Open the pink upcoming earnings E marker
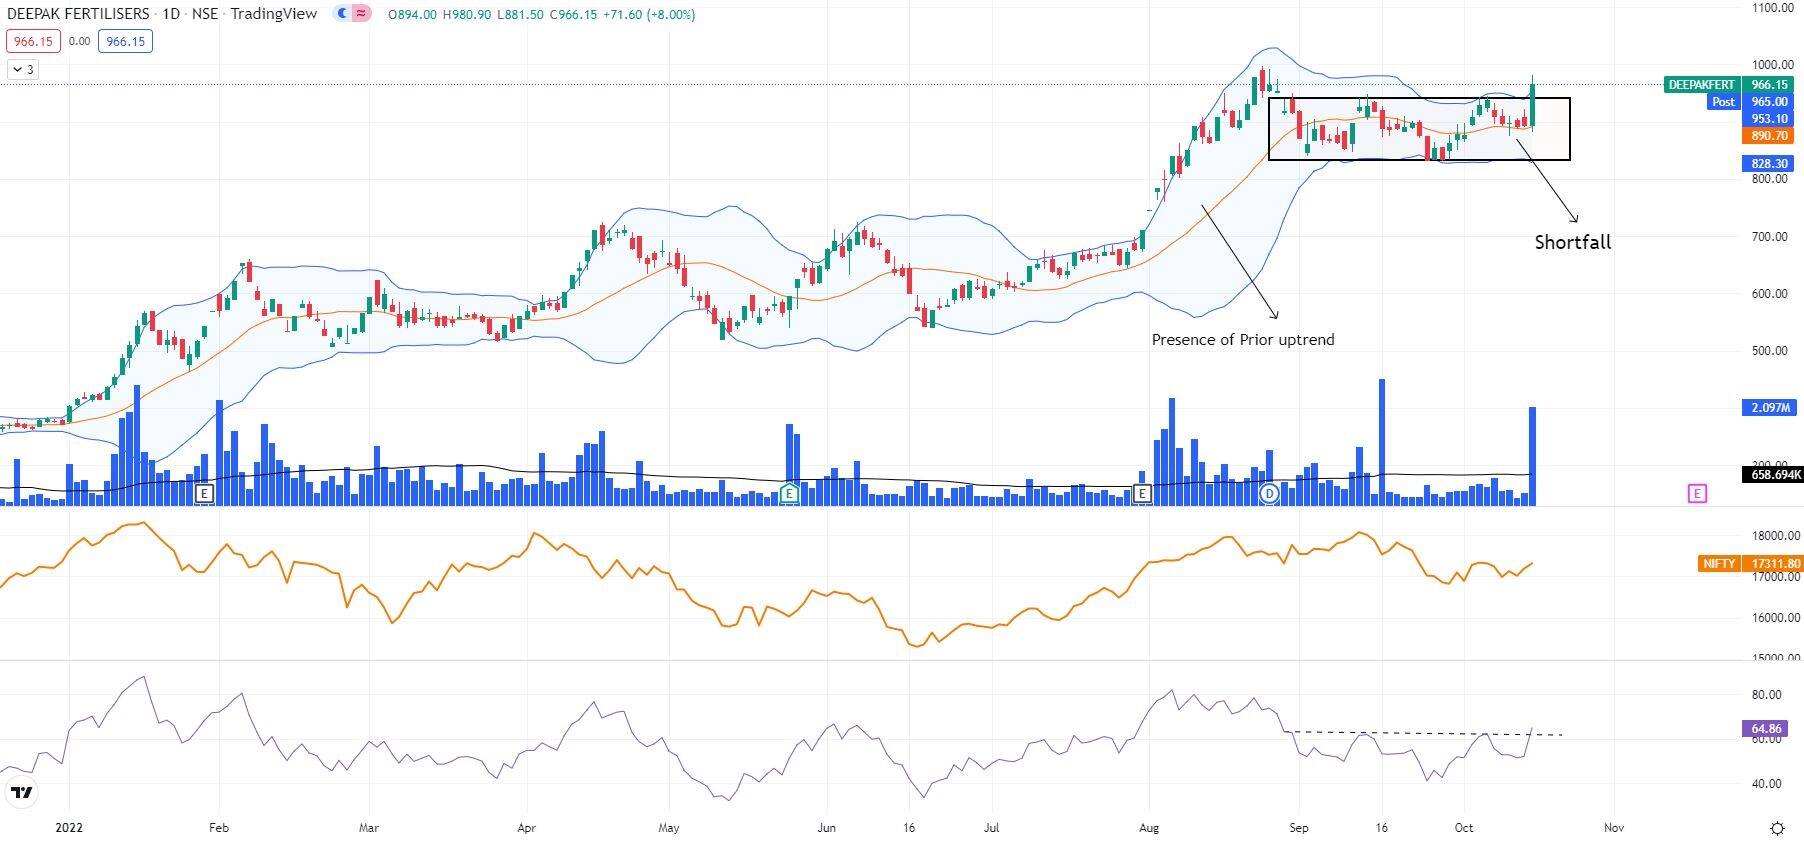The image size is (1804, 841). coord(1697,493)
